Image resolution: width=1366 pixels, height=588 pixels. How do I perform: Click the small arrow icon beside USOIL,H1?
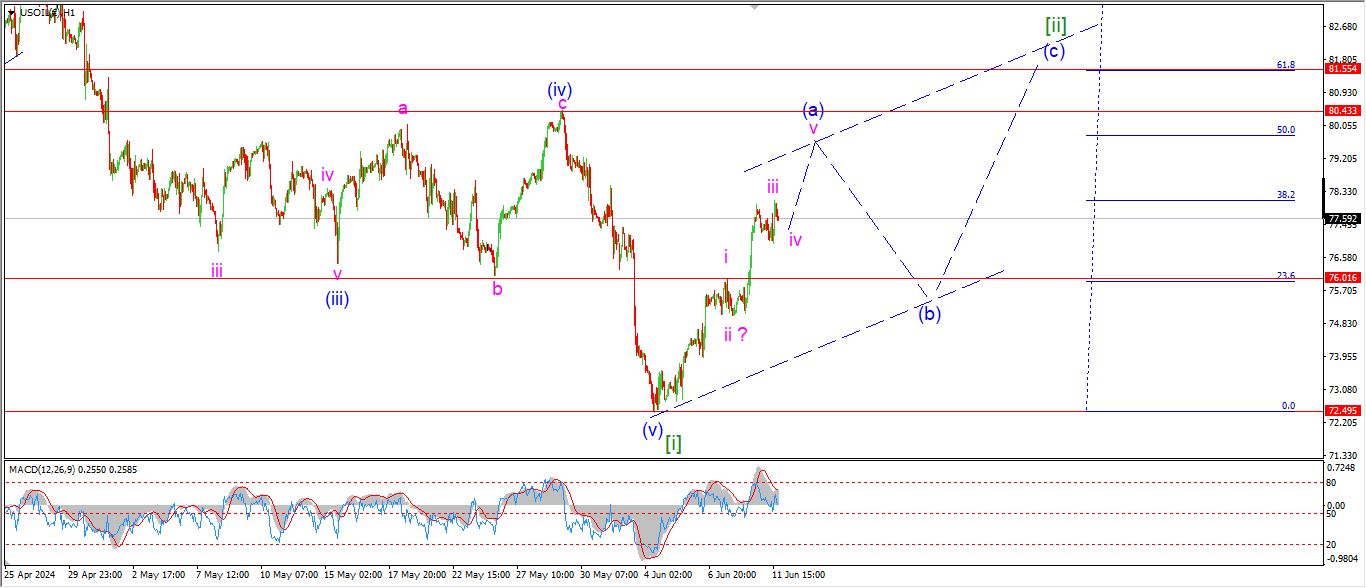point(11,12)
